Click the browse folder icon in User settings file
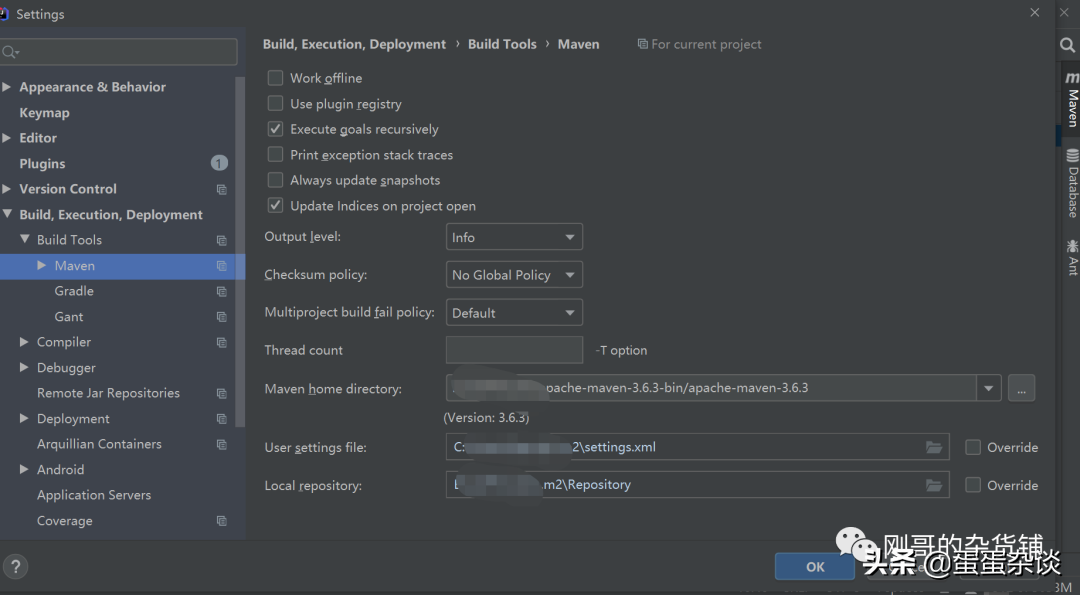The height and width of the screenshot is (595, 1080). pos(933,448)
